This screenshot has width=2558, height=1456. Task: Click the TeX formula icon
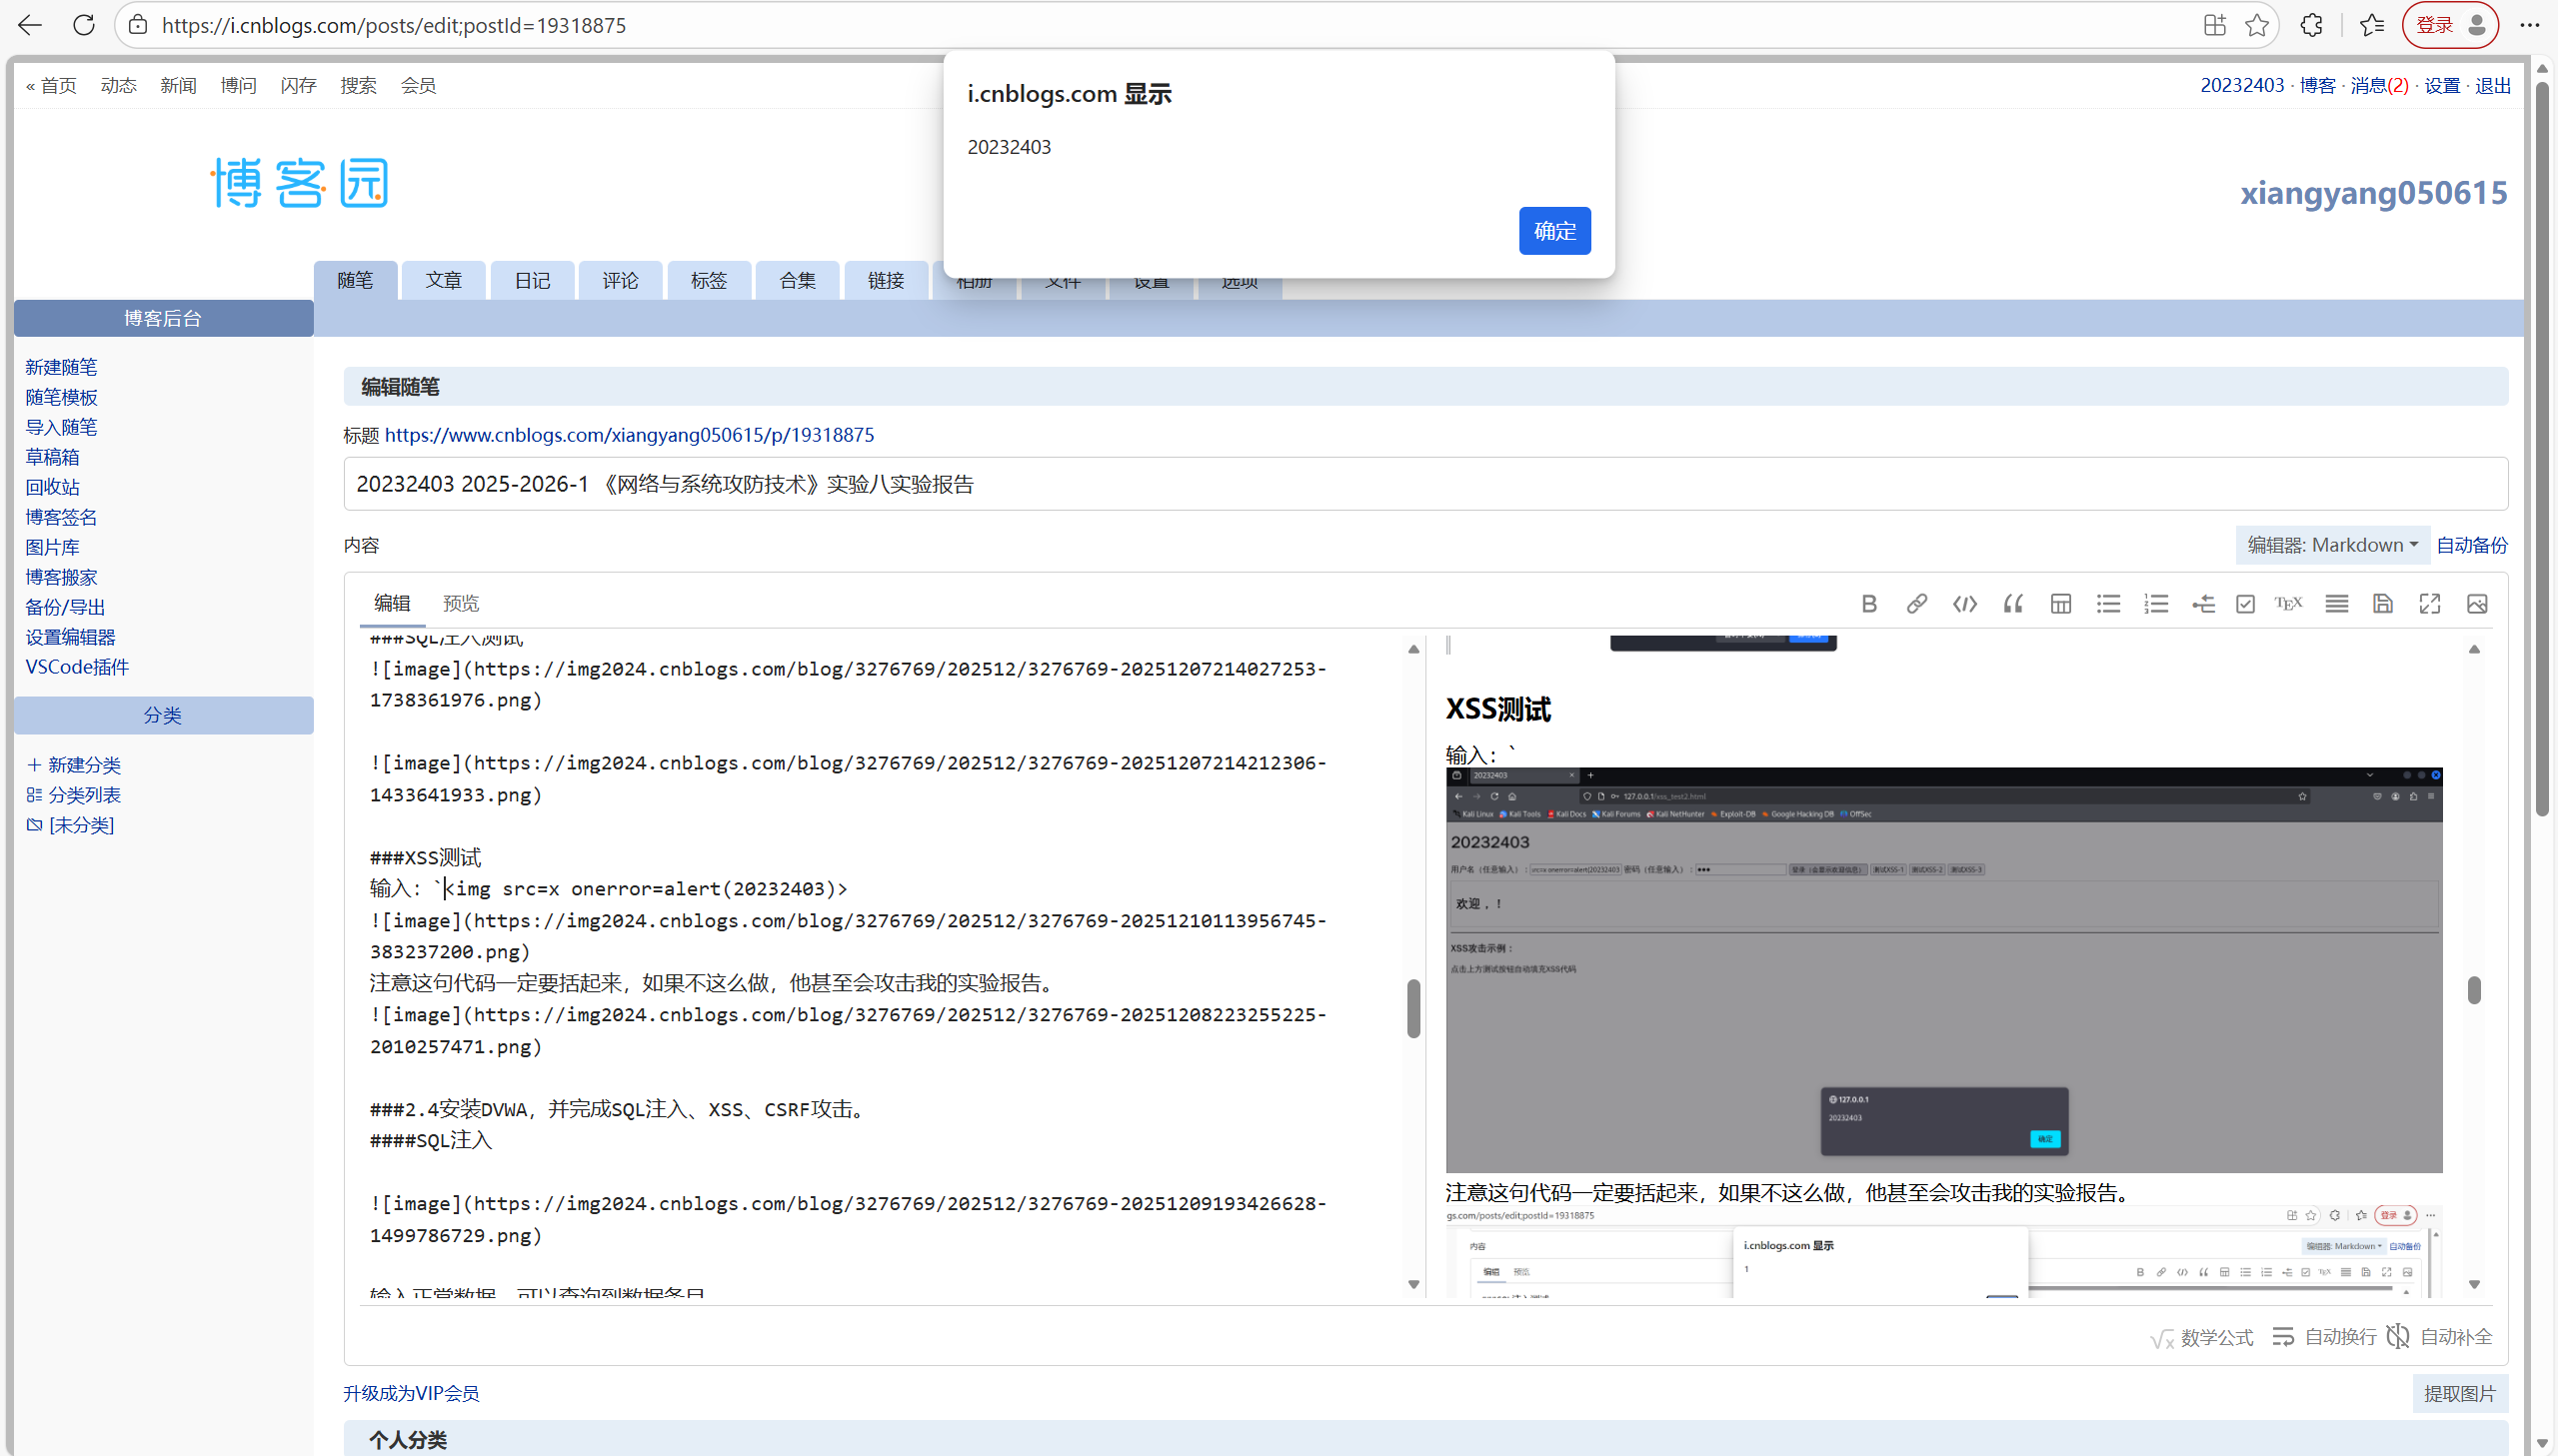2288,604
